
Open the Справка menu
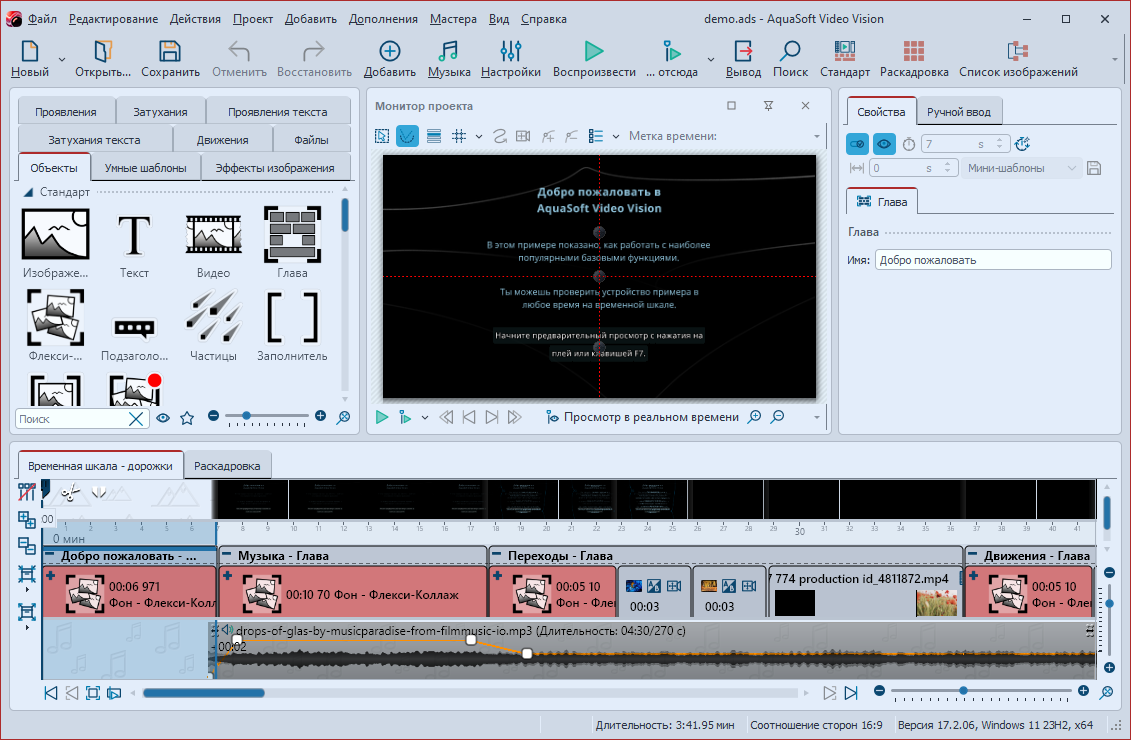coord(543,19)
